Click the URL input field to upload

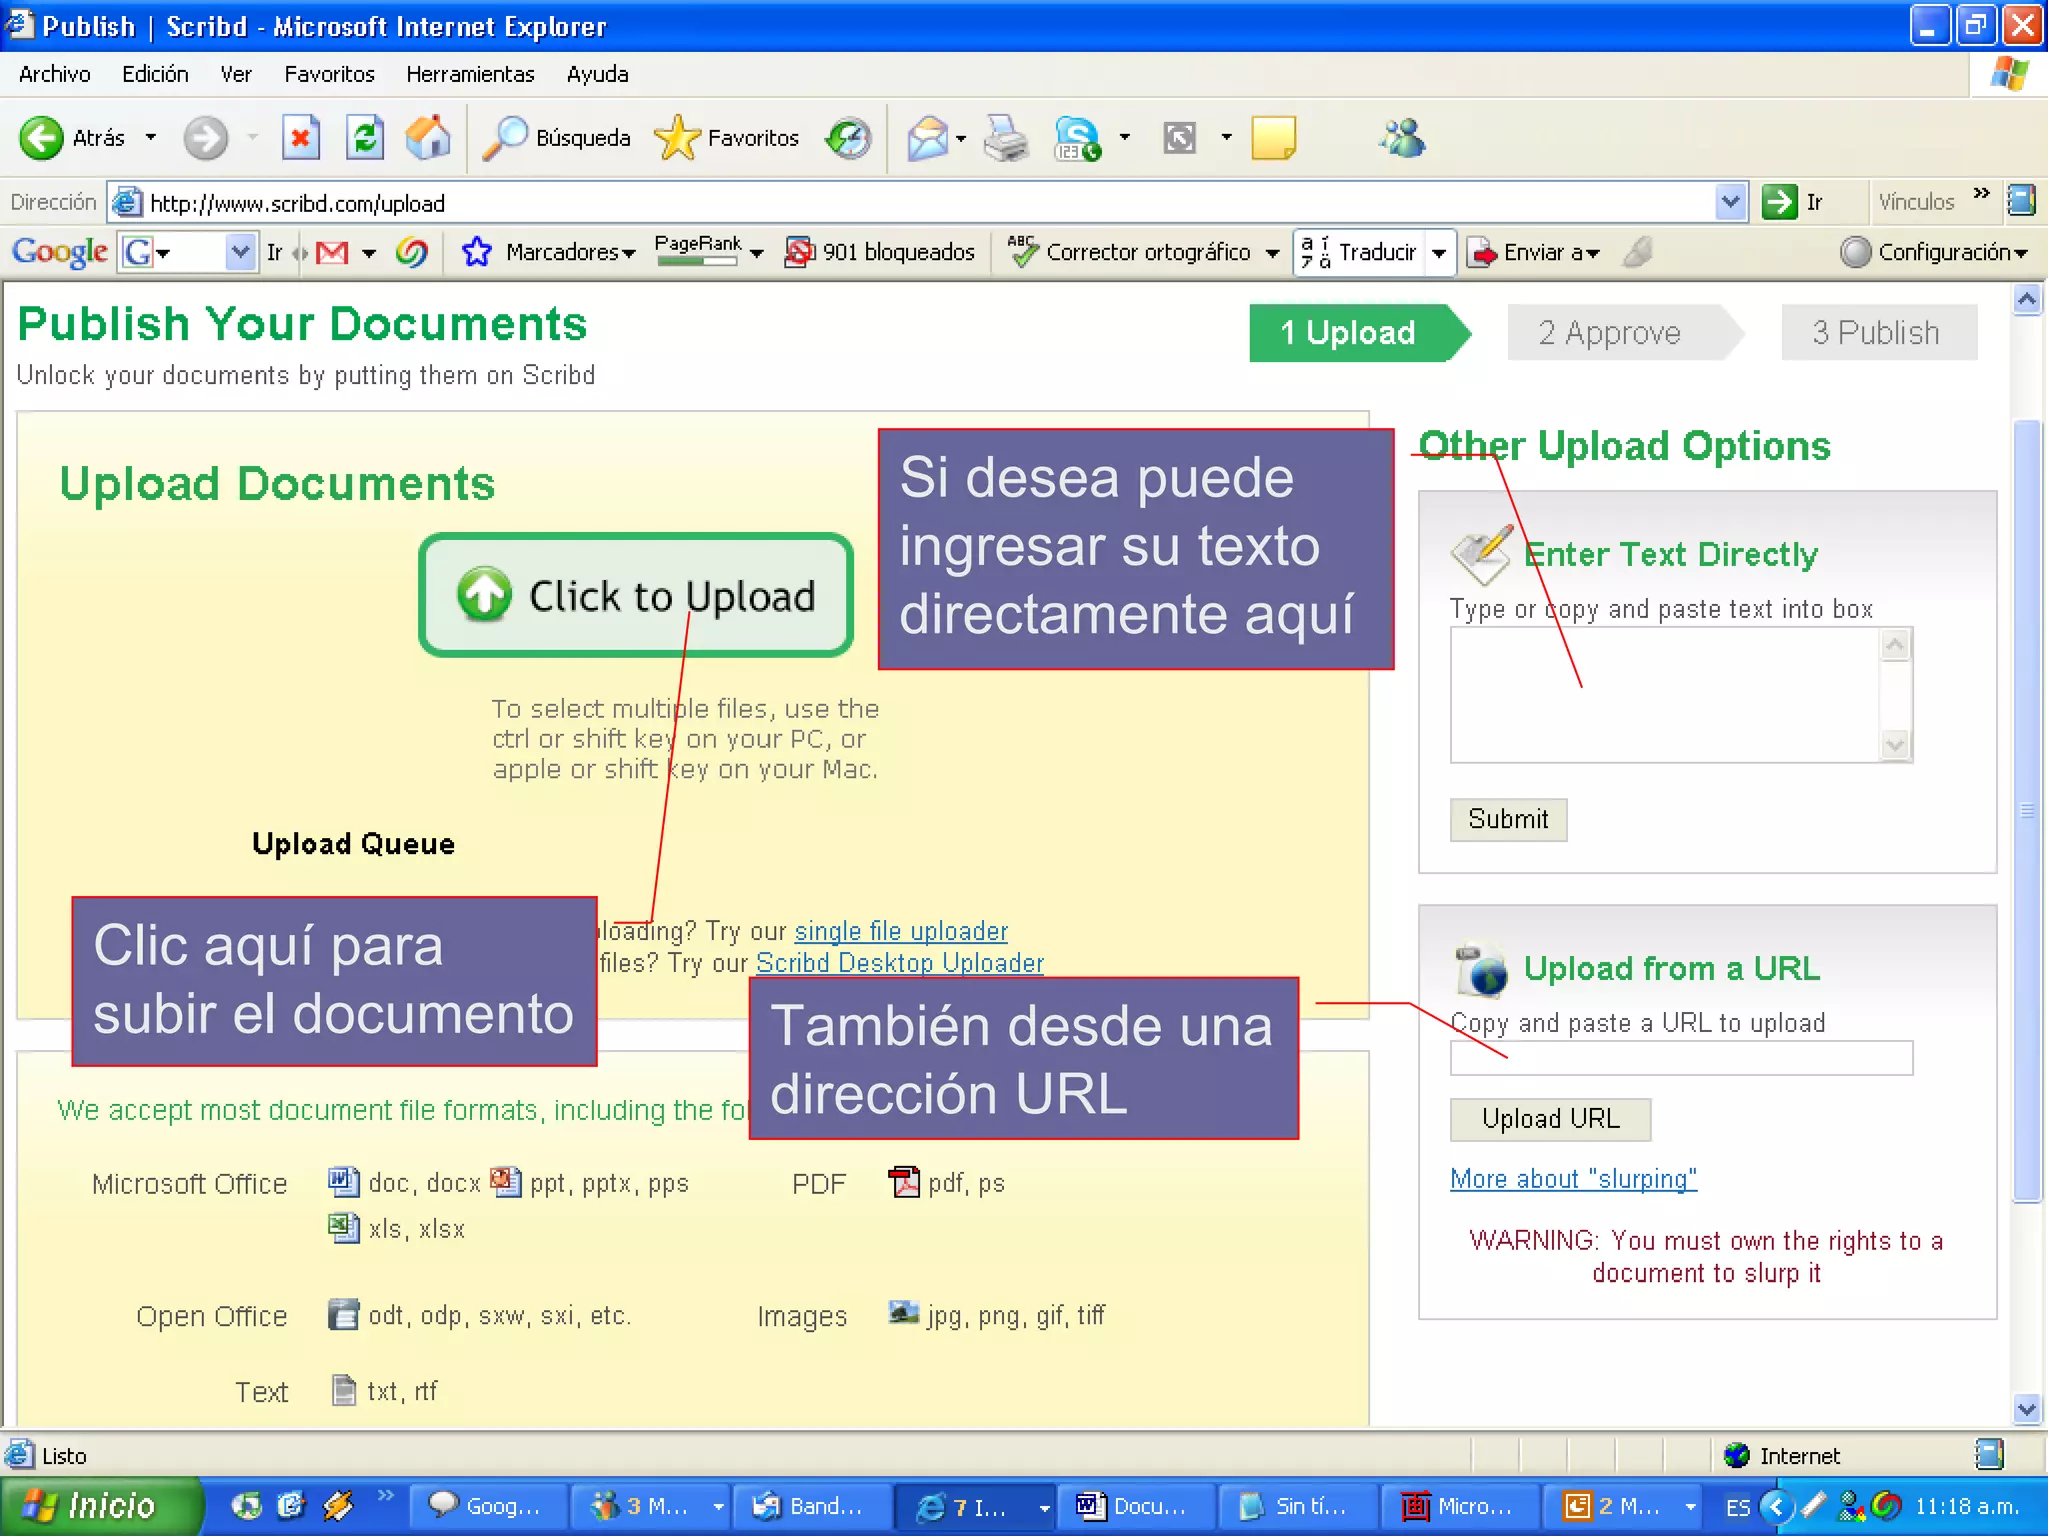pos(1681,1058)
